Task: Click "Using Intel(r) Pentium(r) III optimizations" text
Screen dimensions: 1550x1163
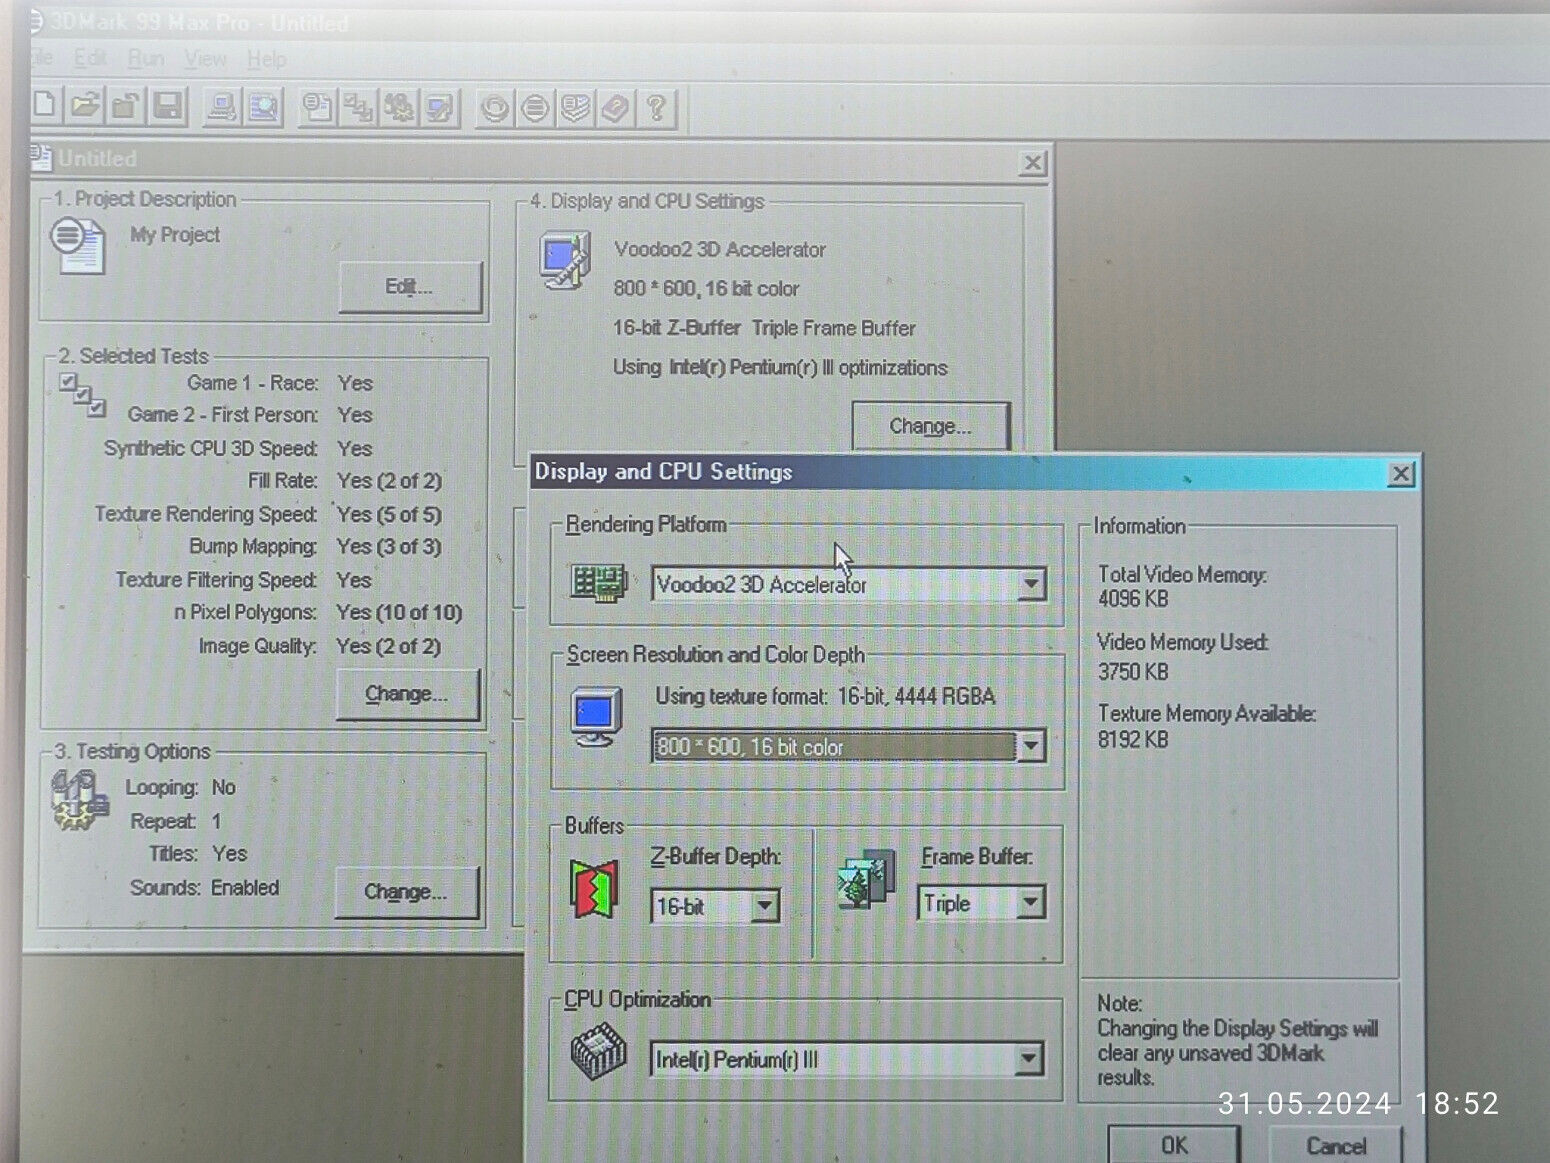Action: pyautogui.click(x=780, y=368)
